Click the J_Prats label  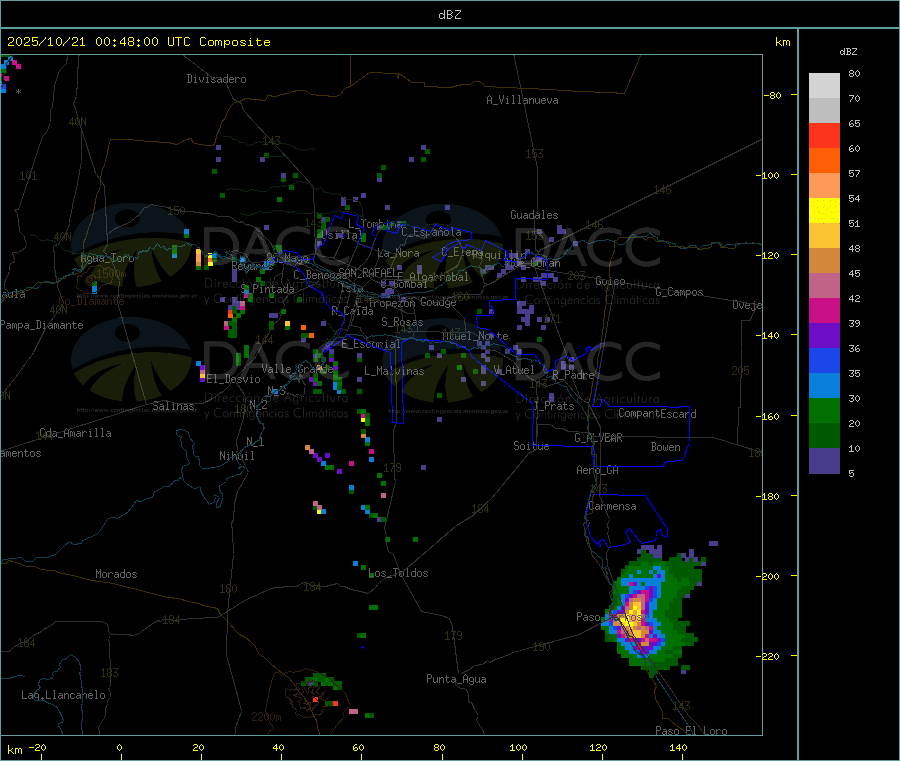tap(553, 406)
